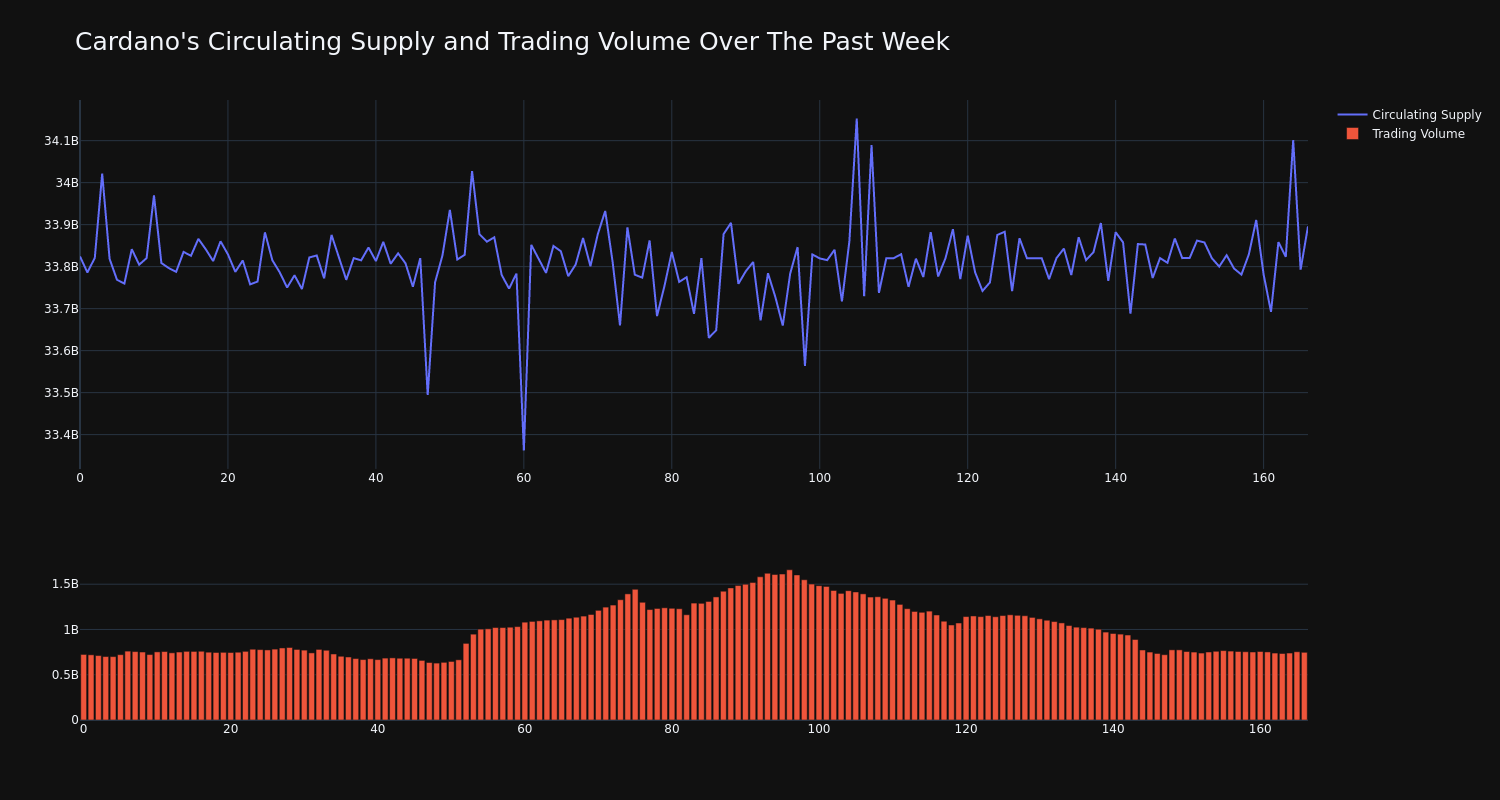Click the 33.4B y-axis label
Image resolution: width=1500 pixels, height=800 pixels.
(61, 435)
